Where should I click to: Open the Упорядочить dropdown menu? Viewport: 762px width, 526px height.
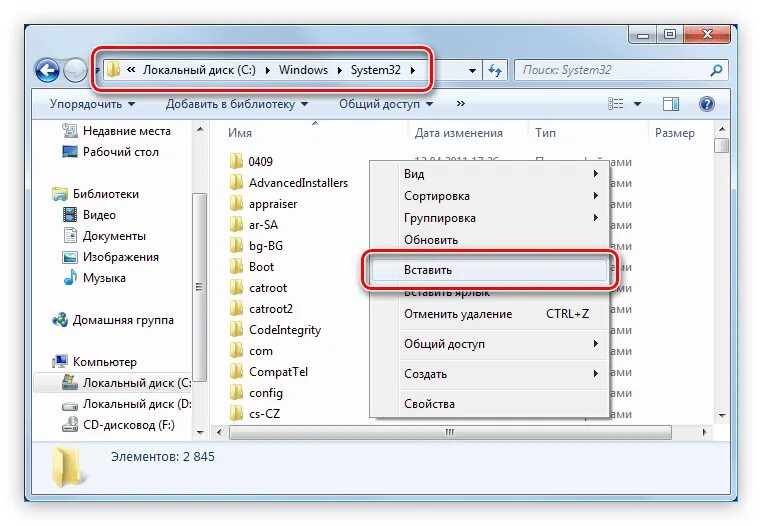92,104
